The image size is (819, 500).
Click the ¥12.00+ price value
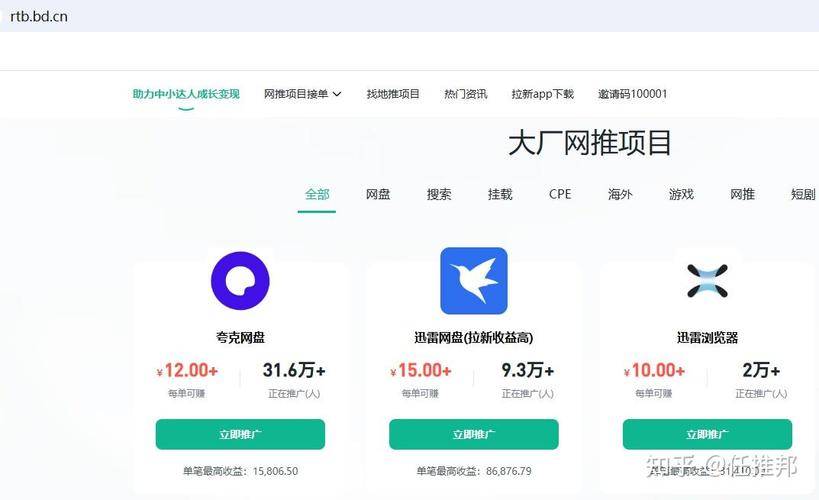coord(187,370)
